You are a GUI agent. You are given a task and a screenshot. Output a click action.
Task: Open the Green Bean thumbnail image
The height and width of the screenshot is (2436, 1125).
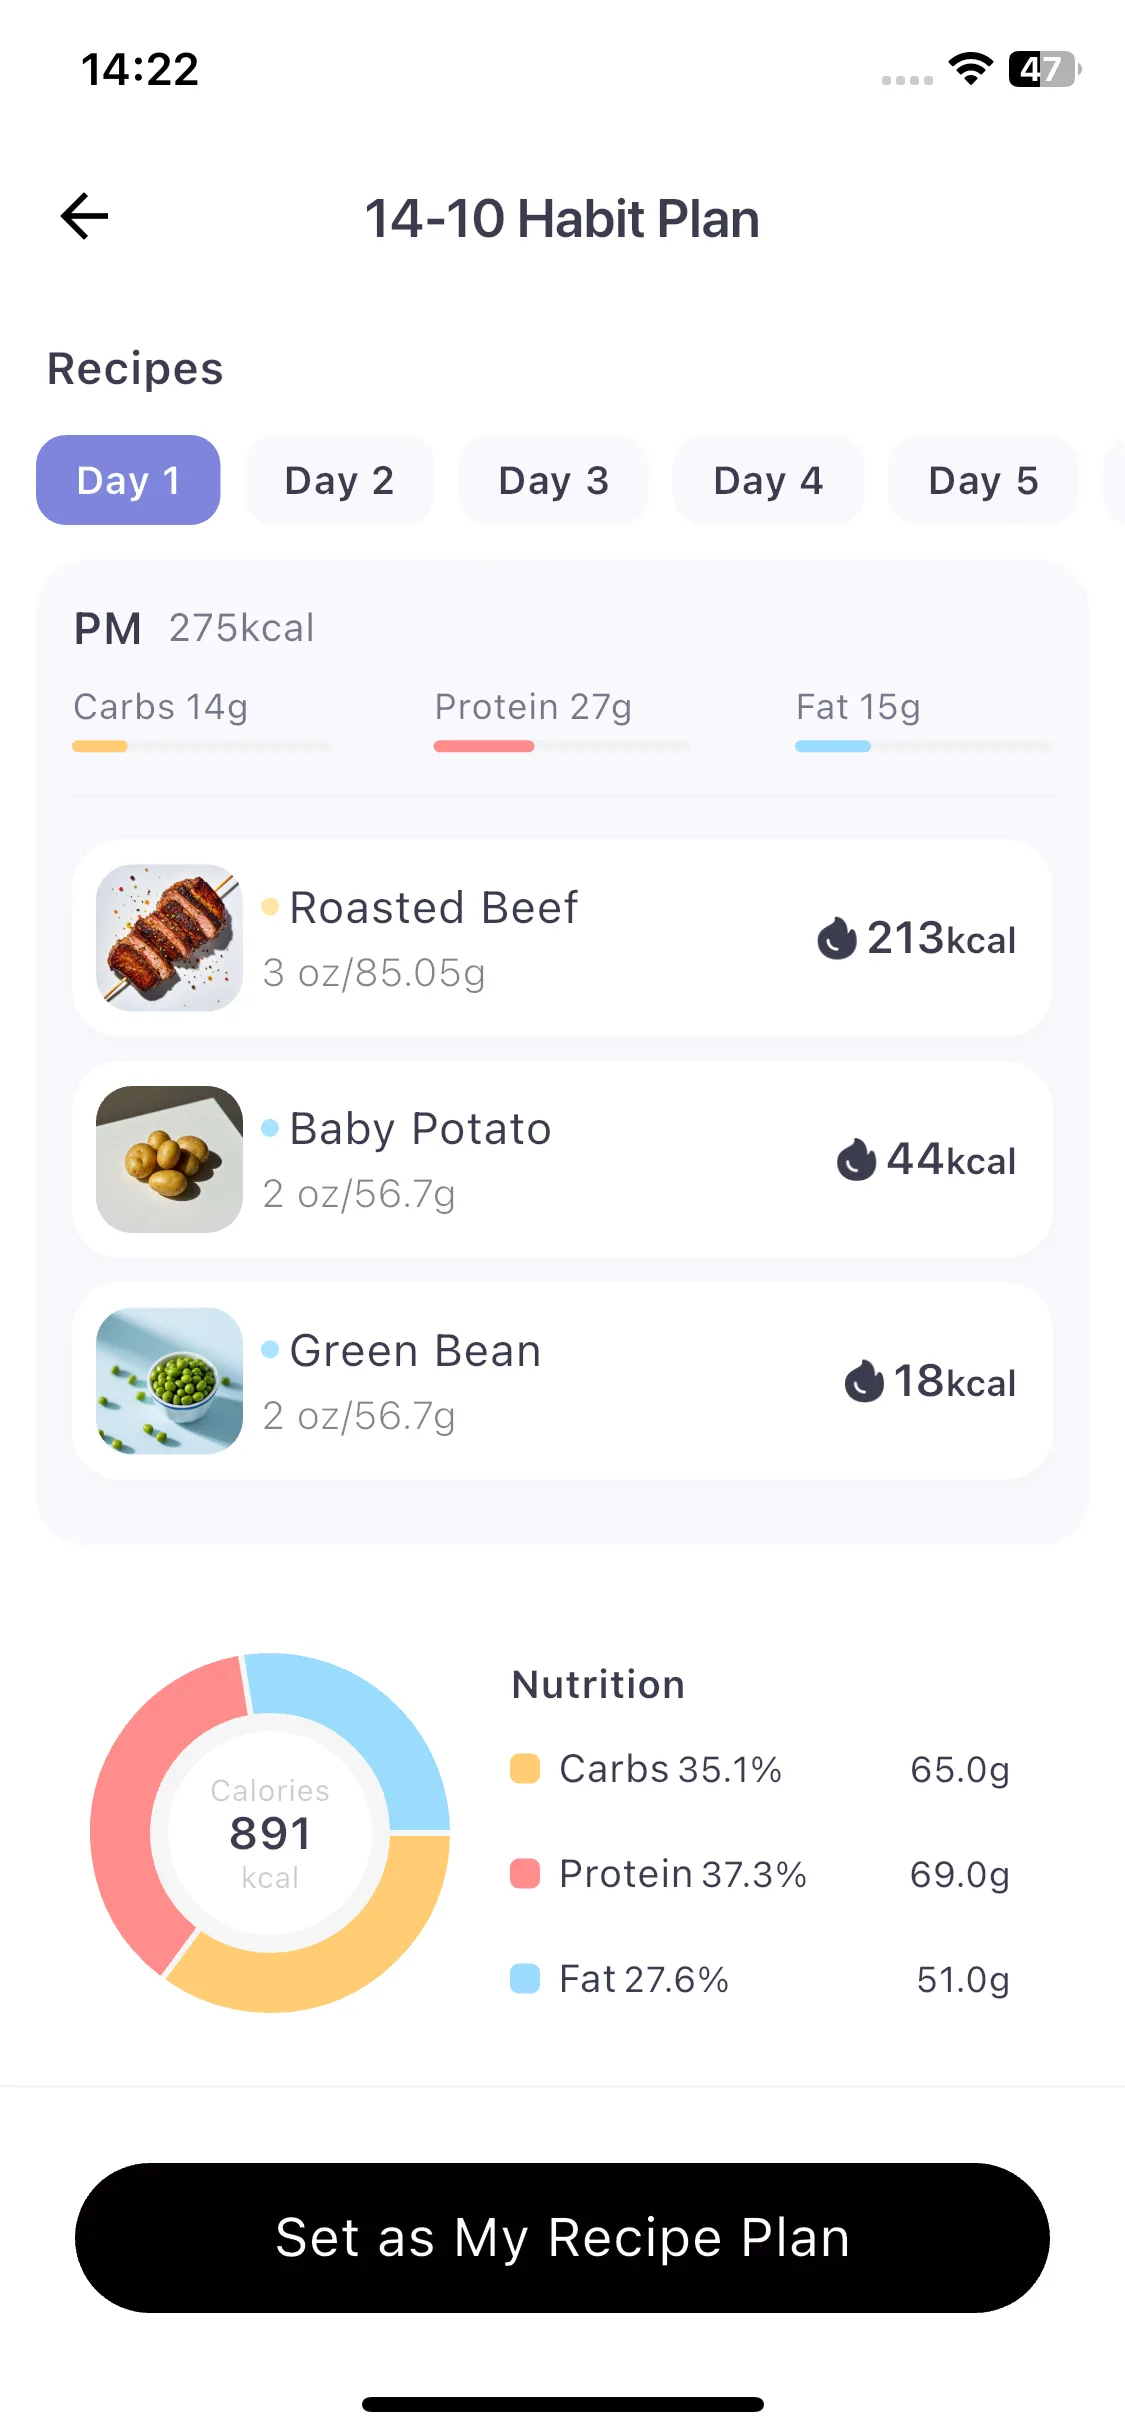[x=169, y=1381]
